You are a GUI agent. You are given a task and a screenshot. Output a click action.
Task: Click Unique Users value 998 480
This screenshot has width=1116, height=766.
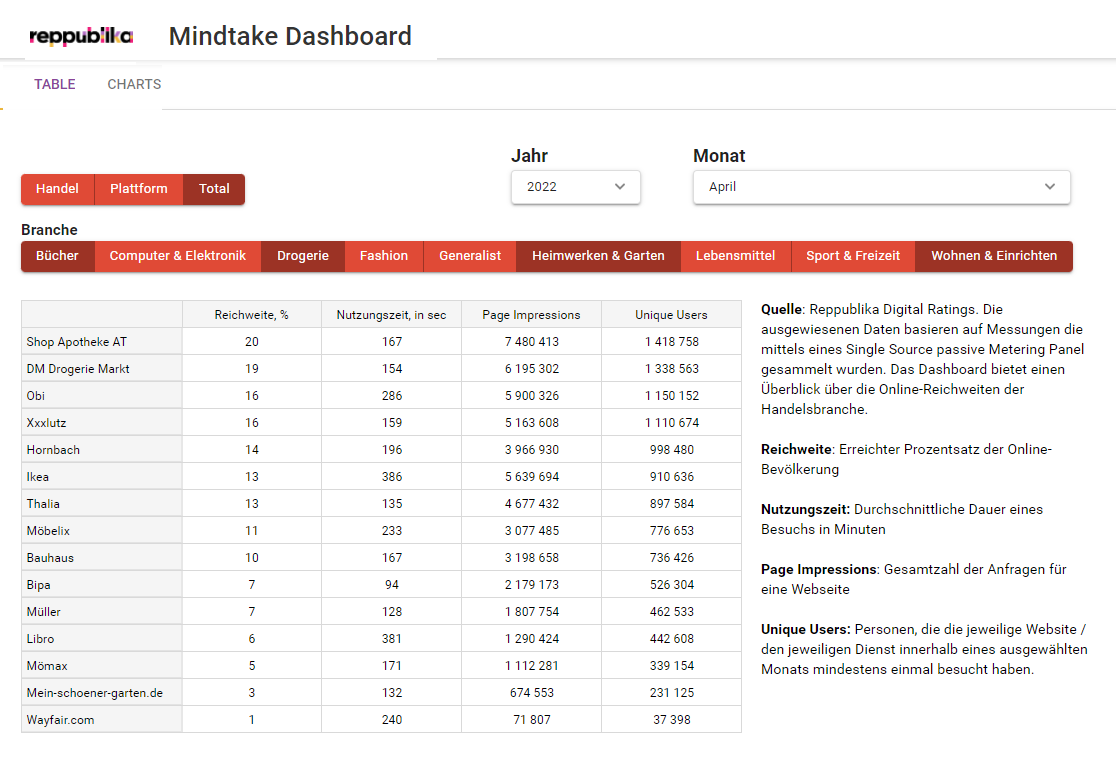tap(672, 450)
